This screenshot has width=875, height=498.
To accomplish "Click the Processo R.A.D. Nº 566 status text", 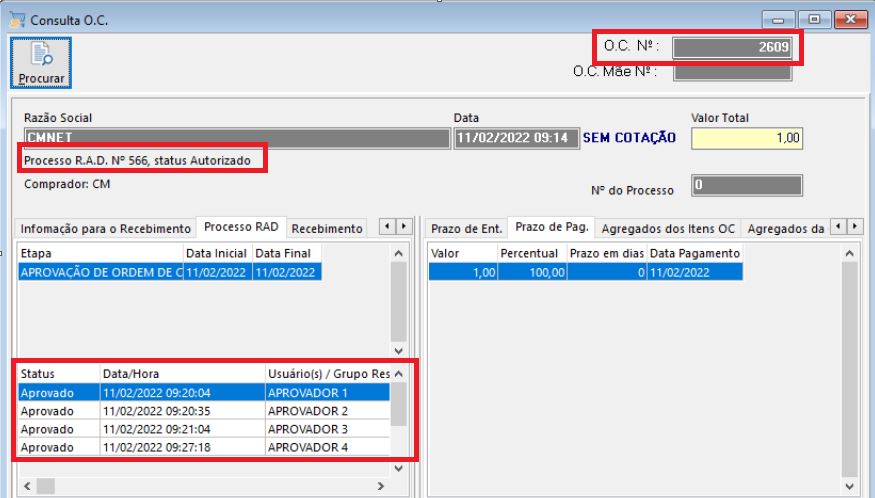I will [137, 160].
